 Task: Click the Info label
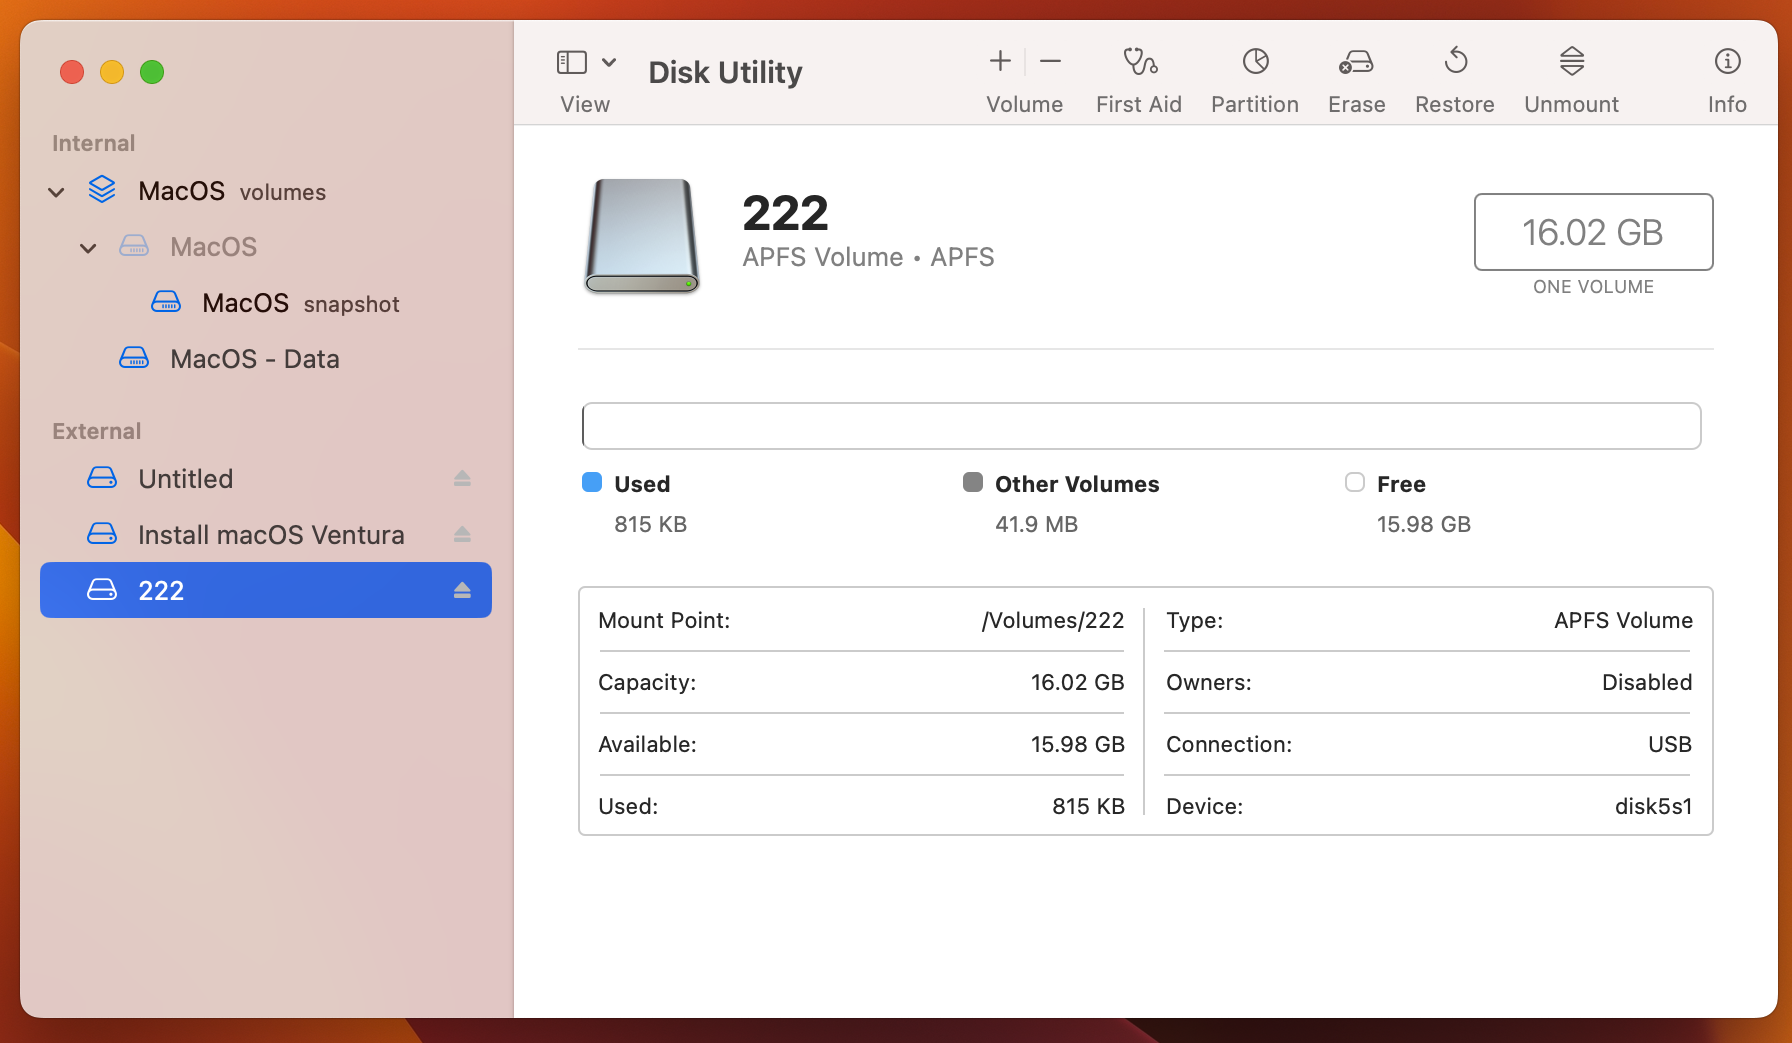1727,104
